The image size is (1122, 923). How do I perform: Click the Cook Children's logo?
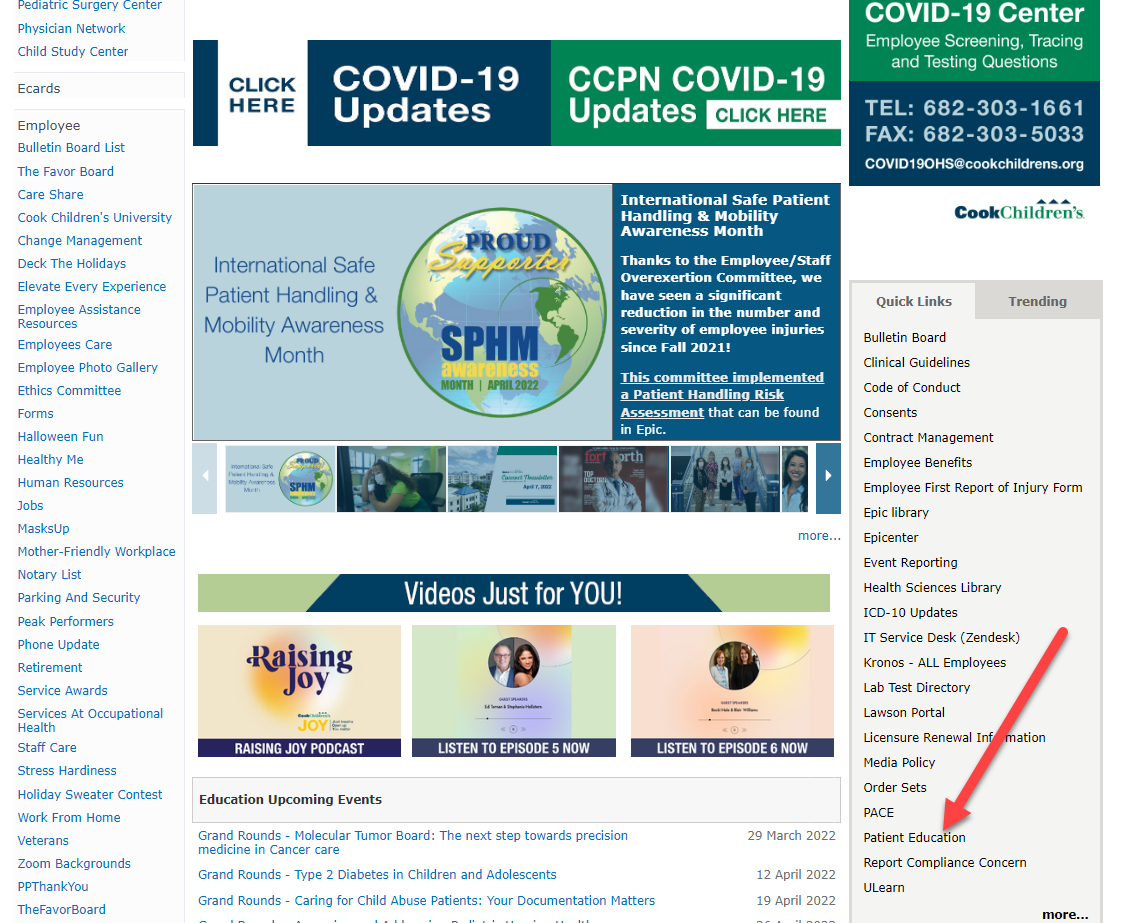tap(1019, 210)
